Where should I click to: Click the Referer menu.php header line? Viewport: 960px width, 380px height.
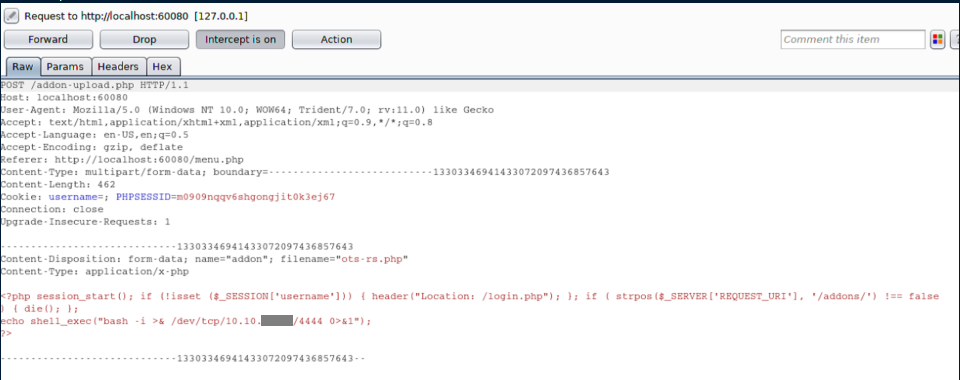coord(122,160)
